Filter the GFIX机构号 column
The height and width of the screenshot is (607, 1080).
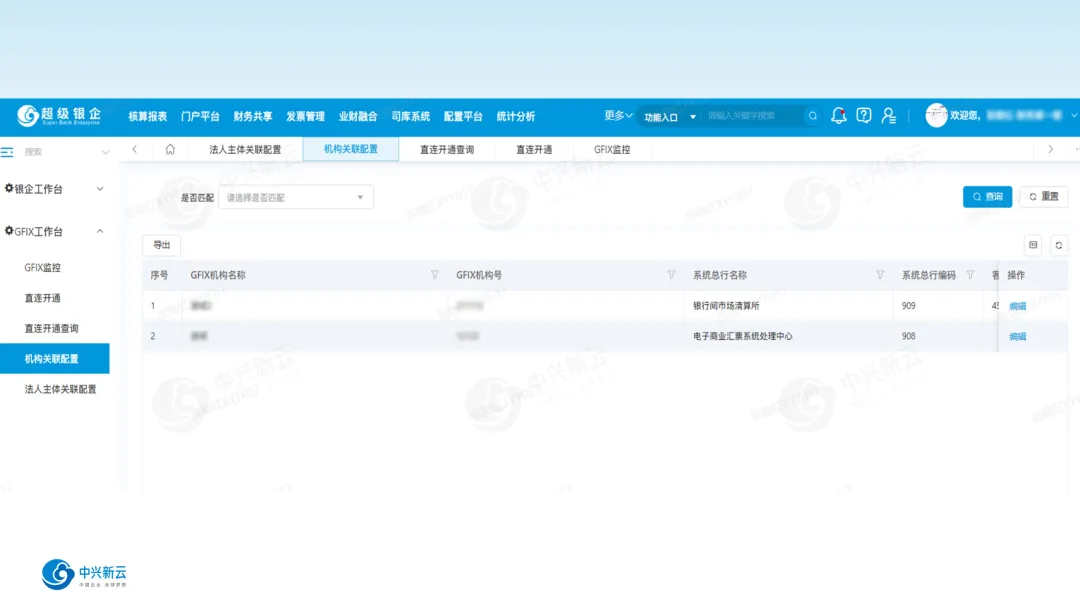point(671,275)
